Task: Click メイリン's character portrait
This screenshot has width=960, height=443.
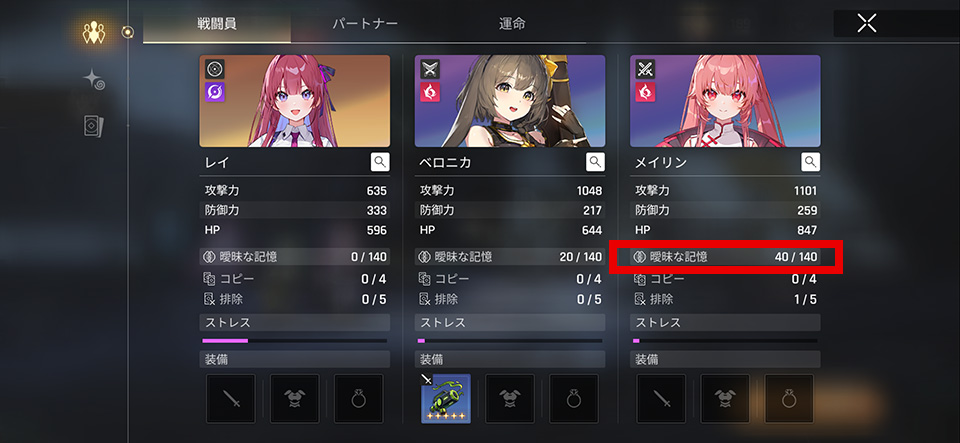Action: tap(725, 101)
